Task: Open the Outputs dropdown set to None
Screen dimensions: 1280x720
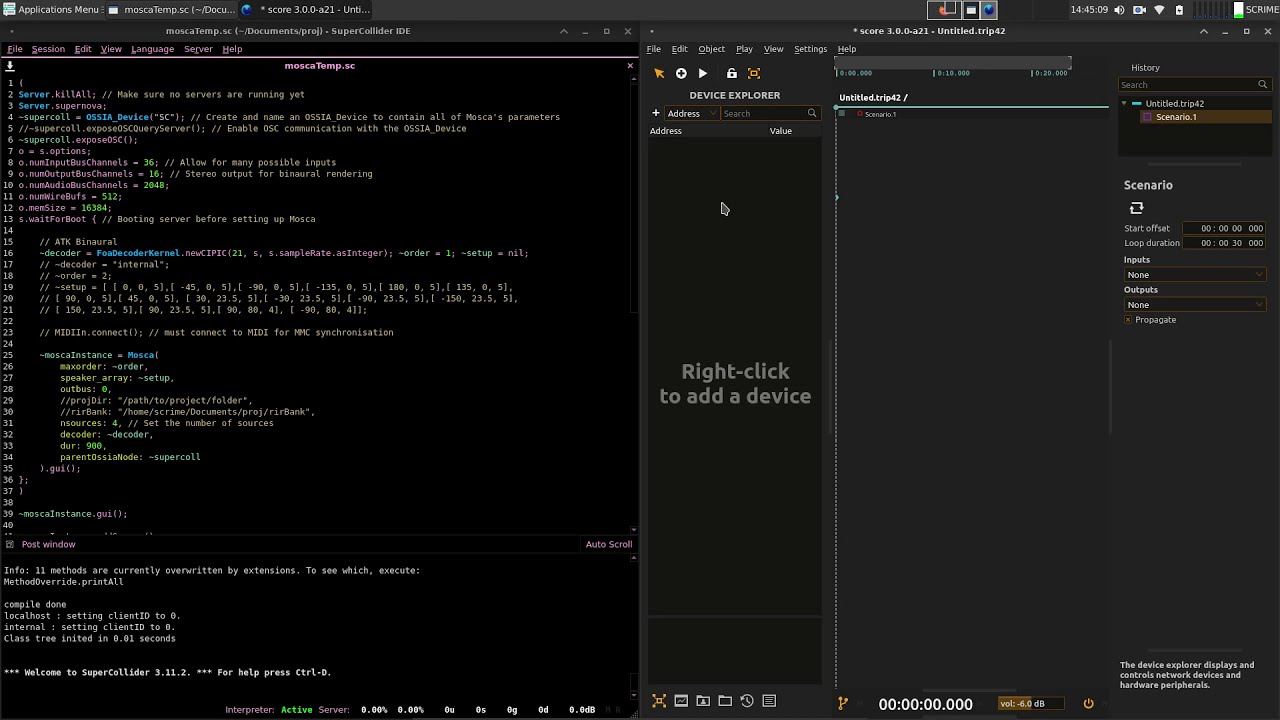Action: pyautogui.click(x=1195, y=305)
